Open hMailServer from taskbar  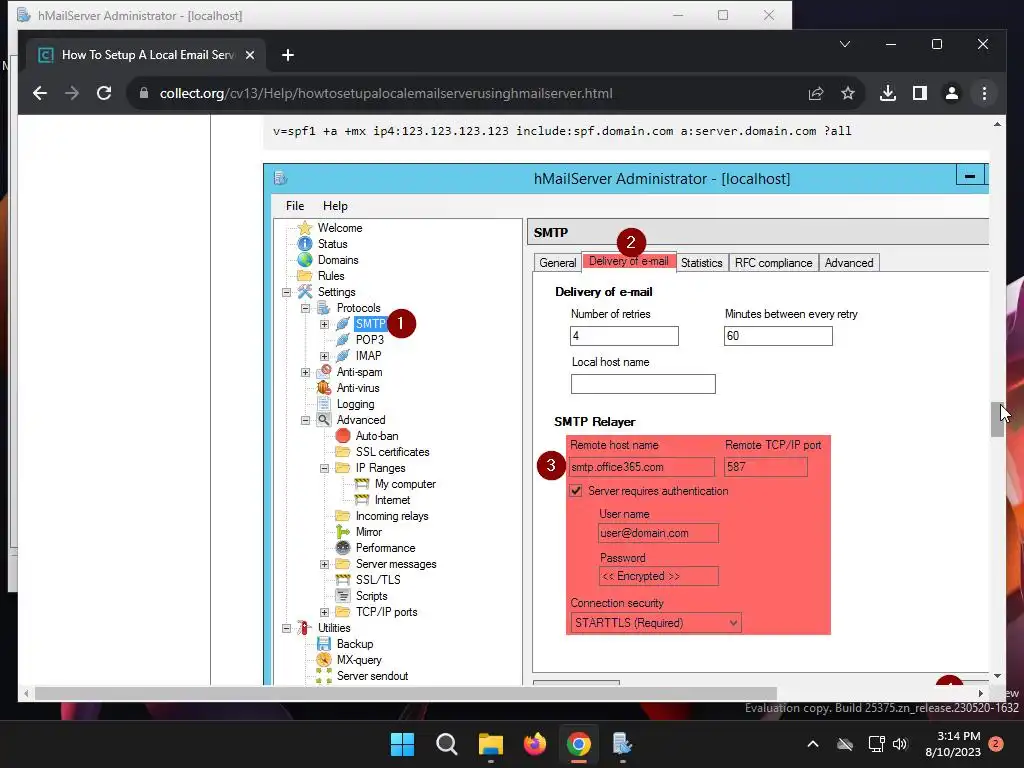tap(622, 744)
